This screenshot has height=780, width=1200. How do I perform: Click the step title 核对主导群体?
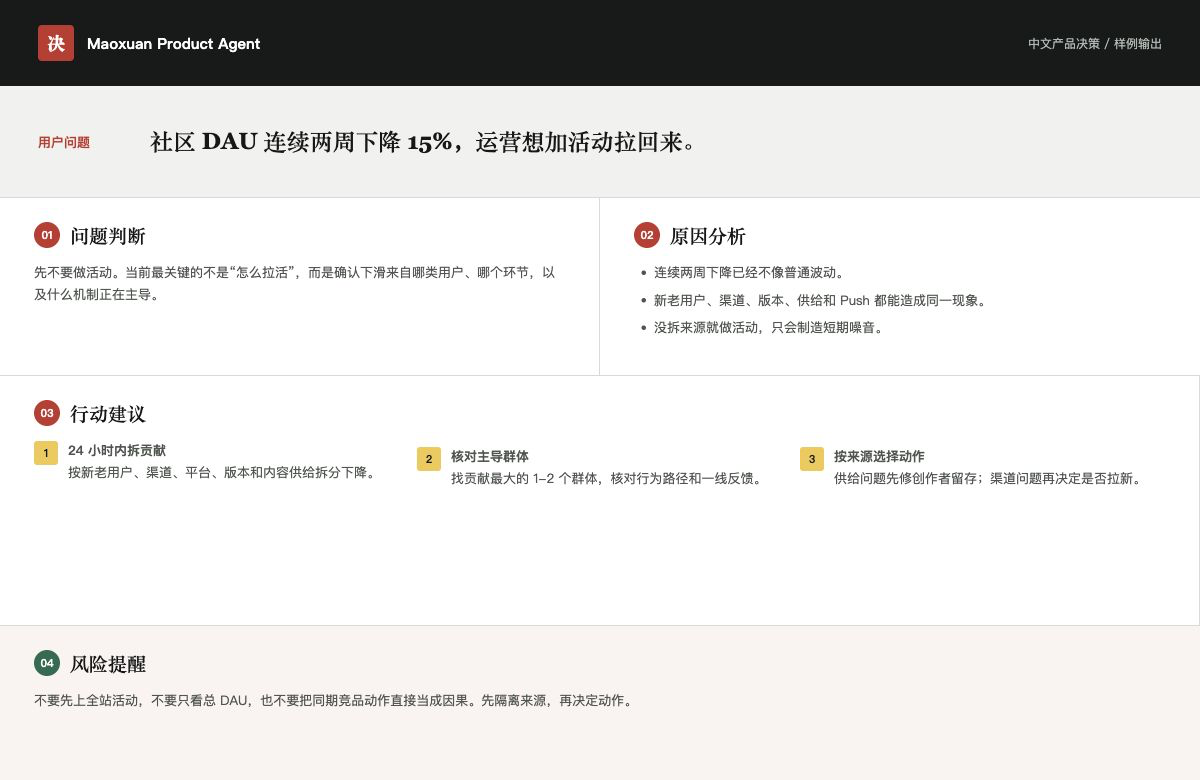click(490, 456)
